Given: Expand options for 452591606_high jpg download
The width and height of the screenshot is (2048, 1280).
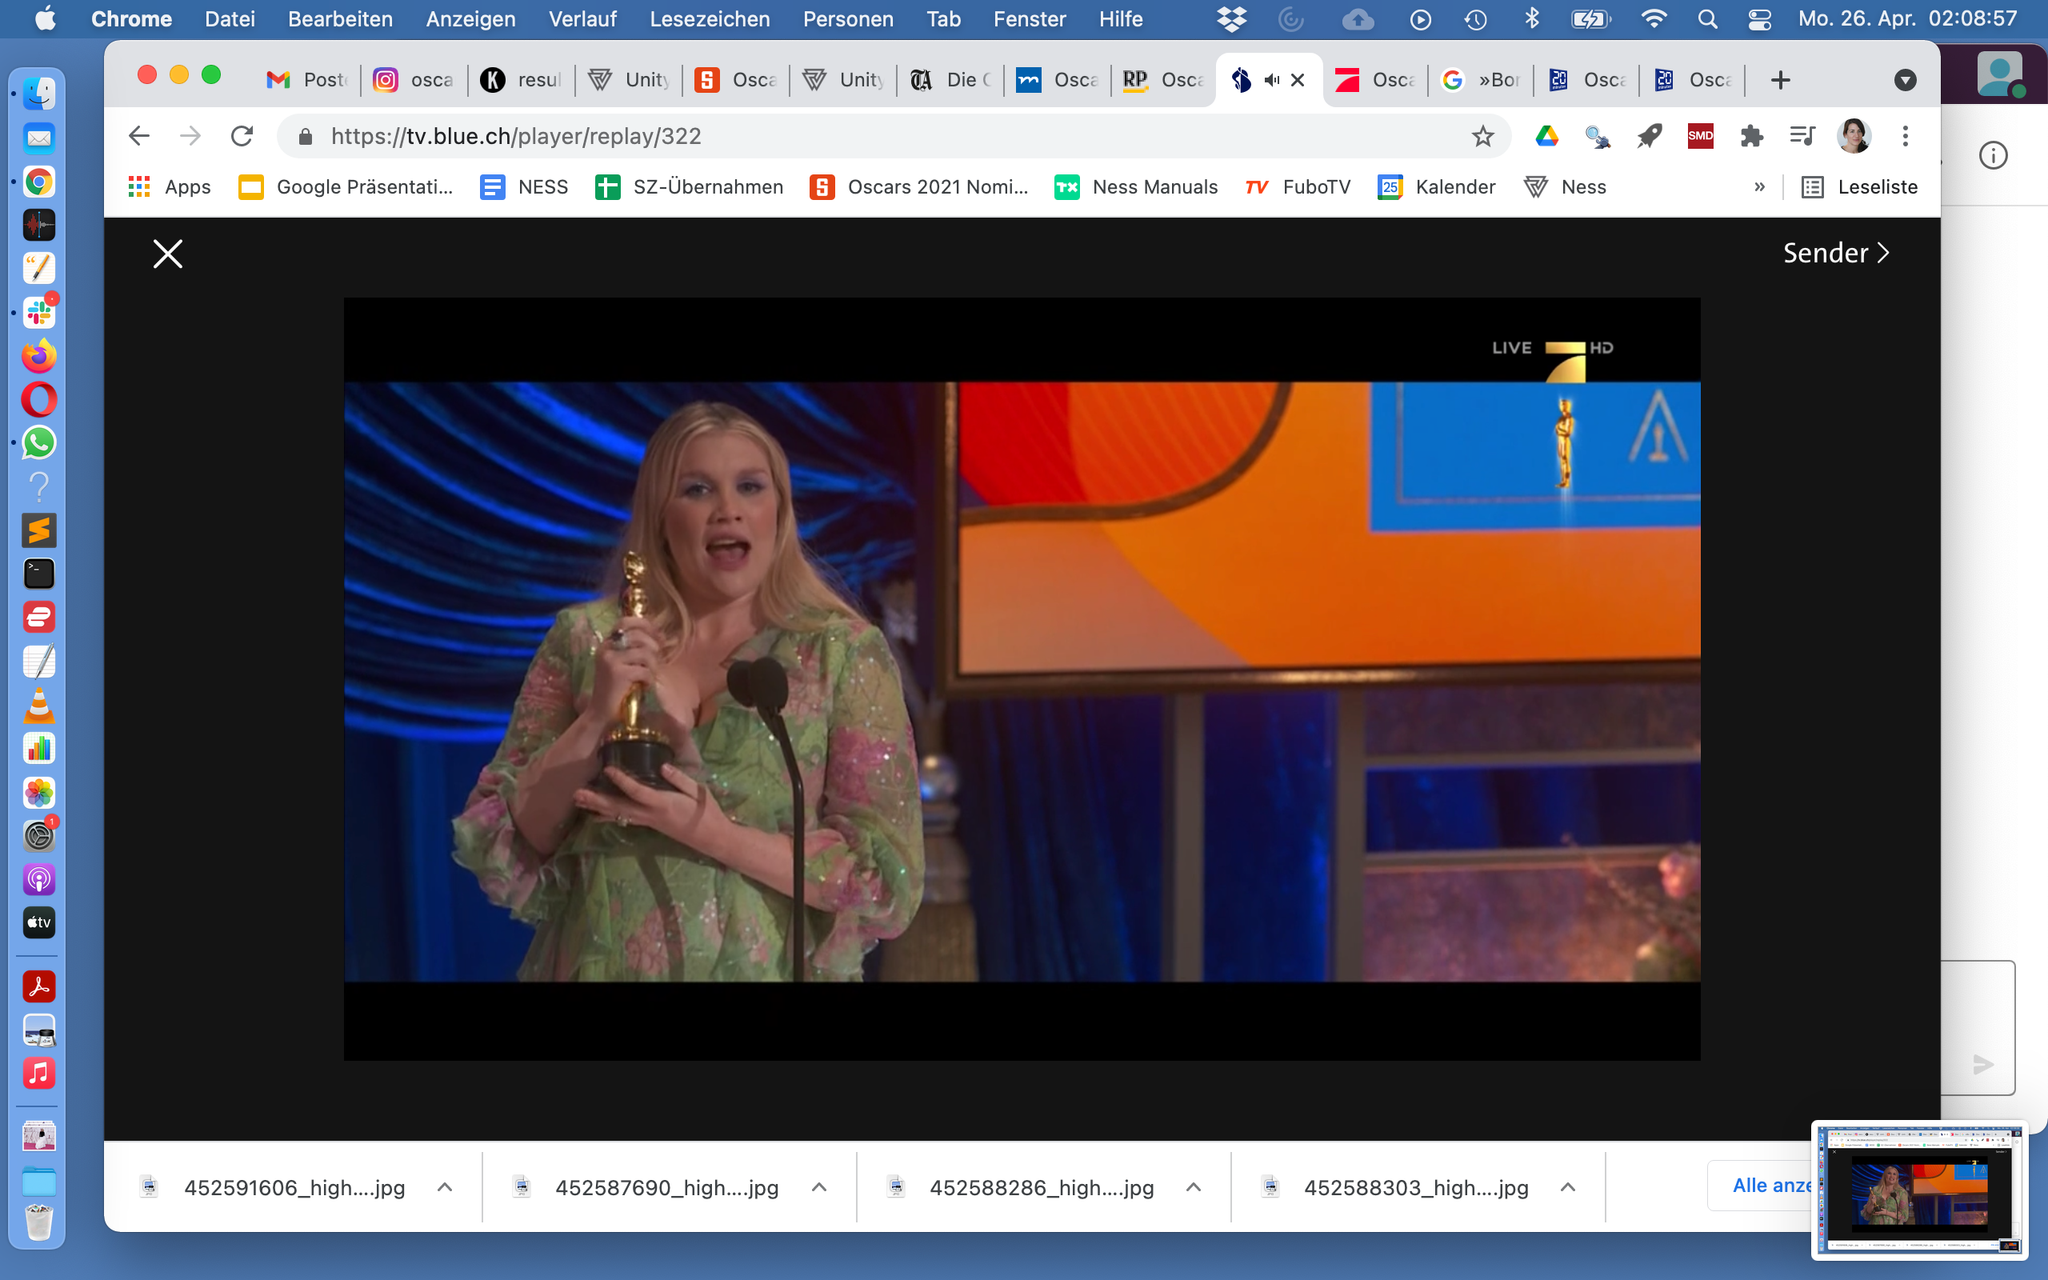Looking at the screenshot, I should point(445,1187).
